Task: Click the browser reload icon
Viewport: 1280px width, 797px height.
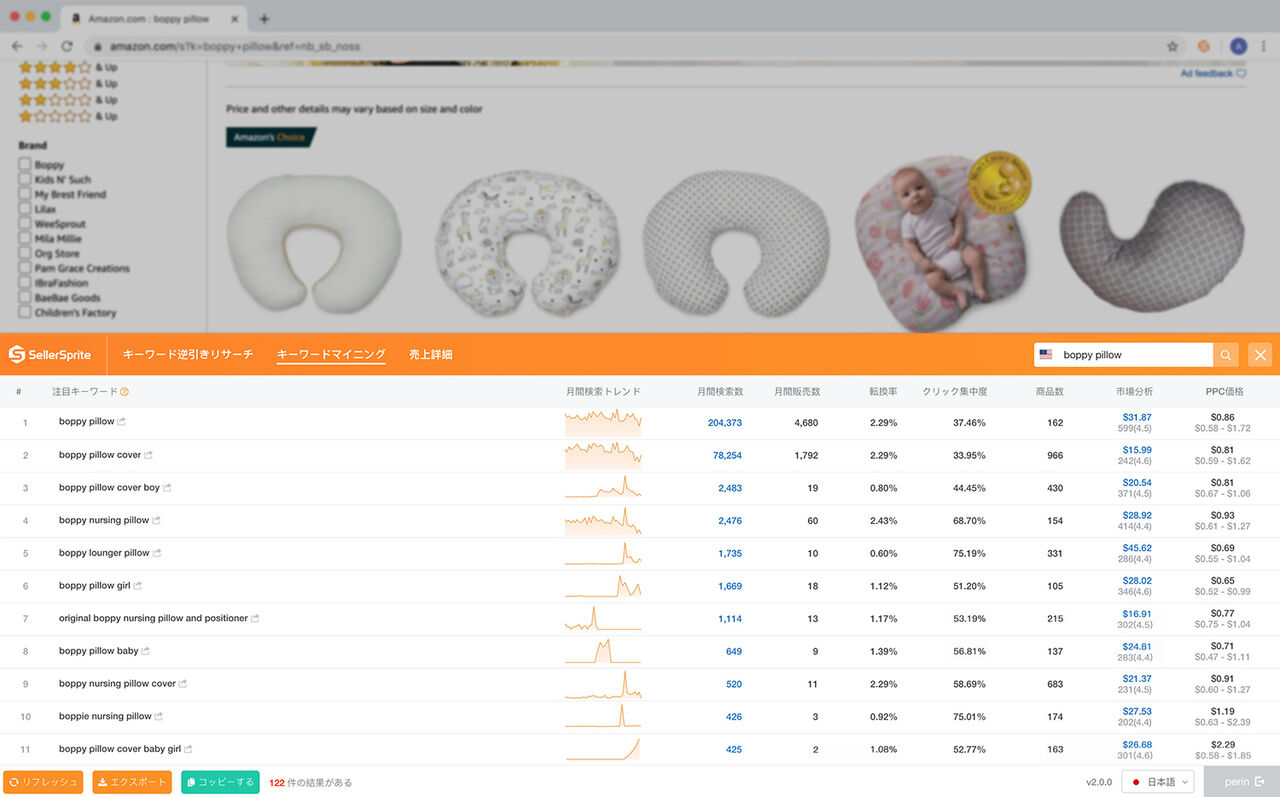Action: coord(67,46)
